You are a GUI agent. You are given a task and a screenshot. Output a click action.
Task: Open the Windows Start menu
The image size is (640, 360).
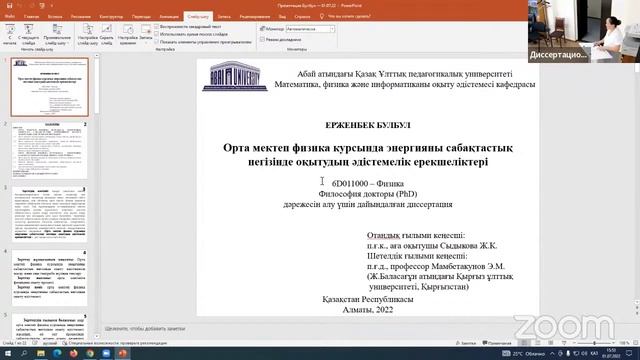click(8, 353)
